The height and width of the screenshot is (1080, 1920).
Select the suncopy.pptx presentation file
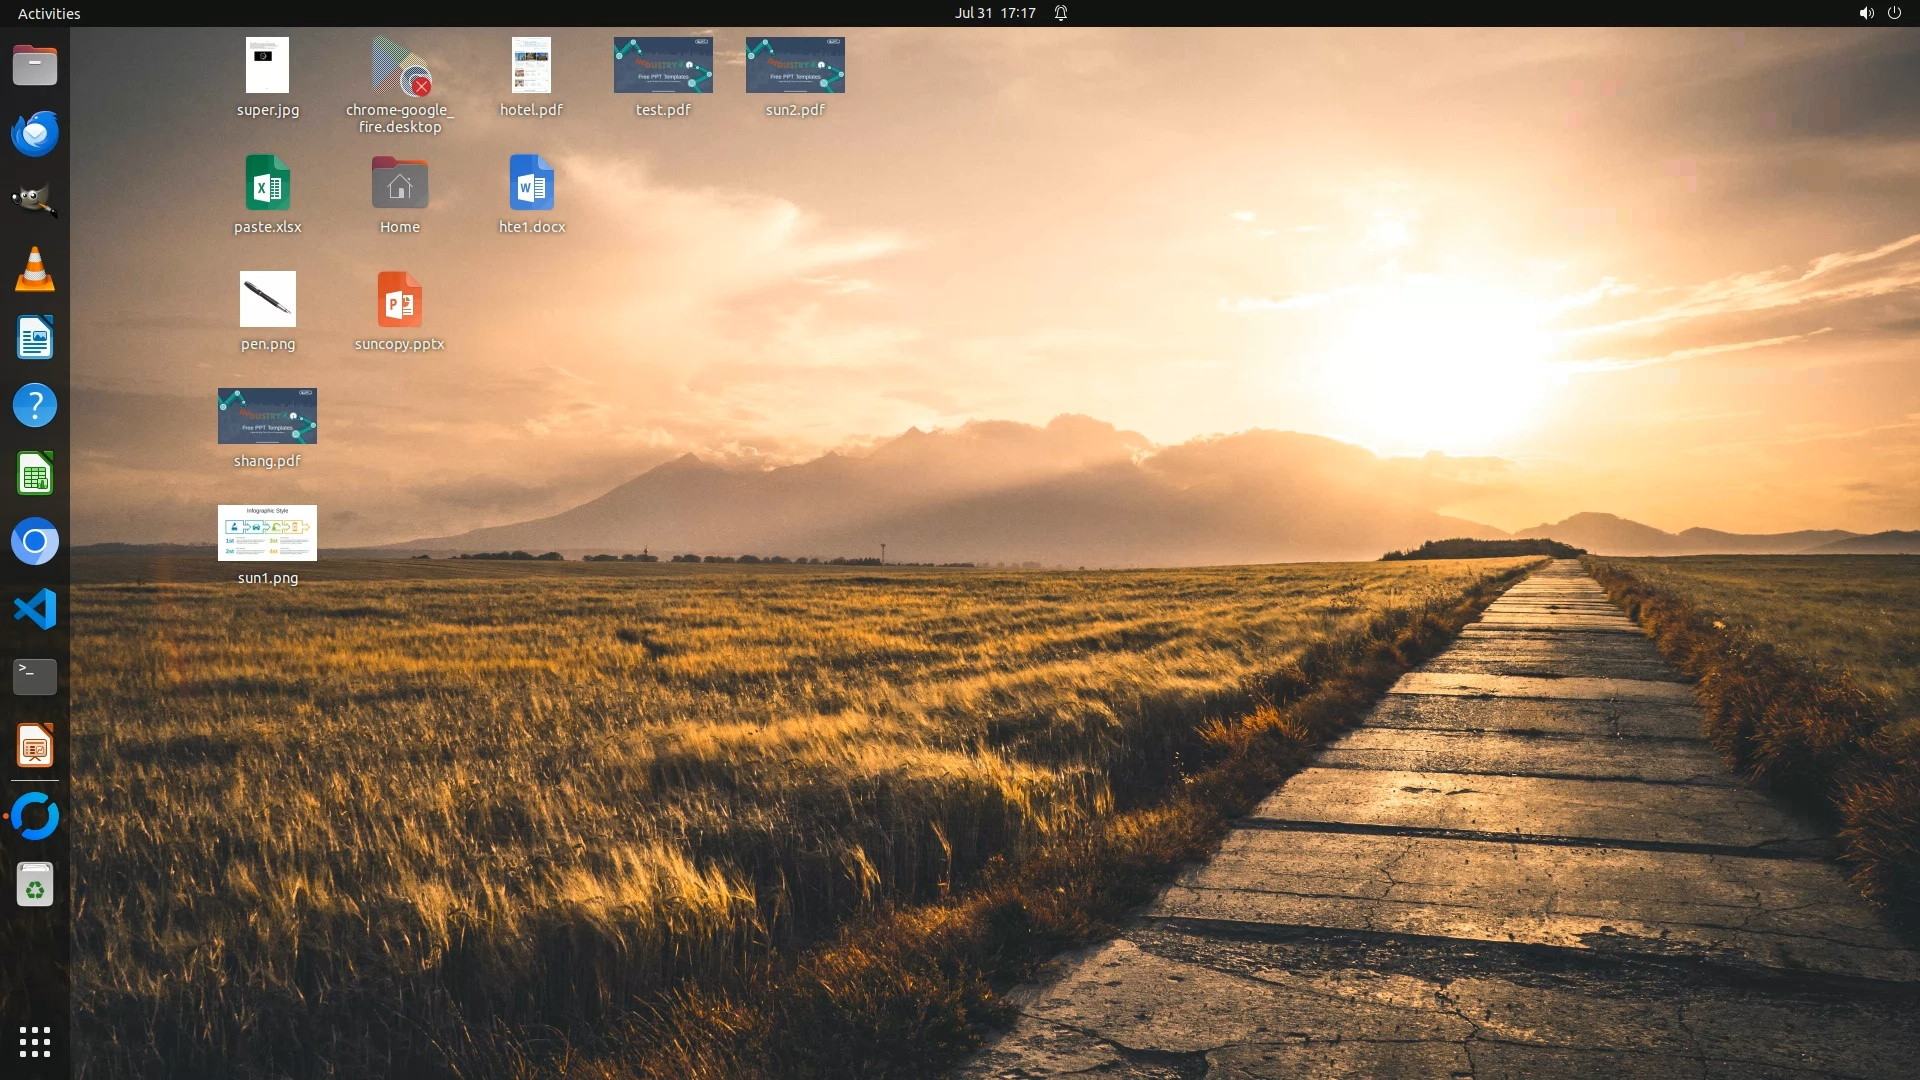click(399, 301)
